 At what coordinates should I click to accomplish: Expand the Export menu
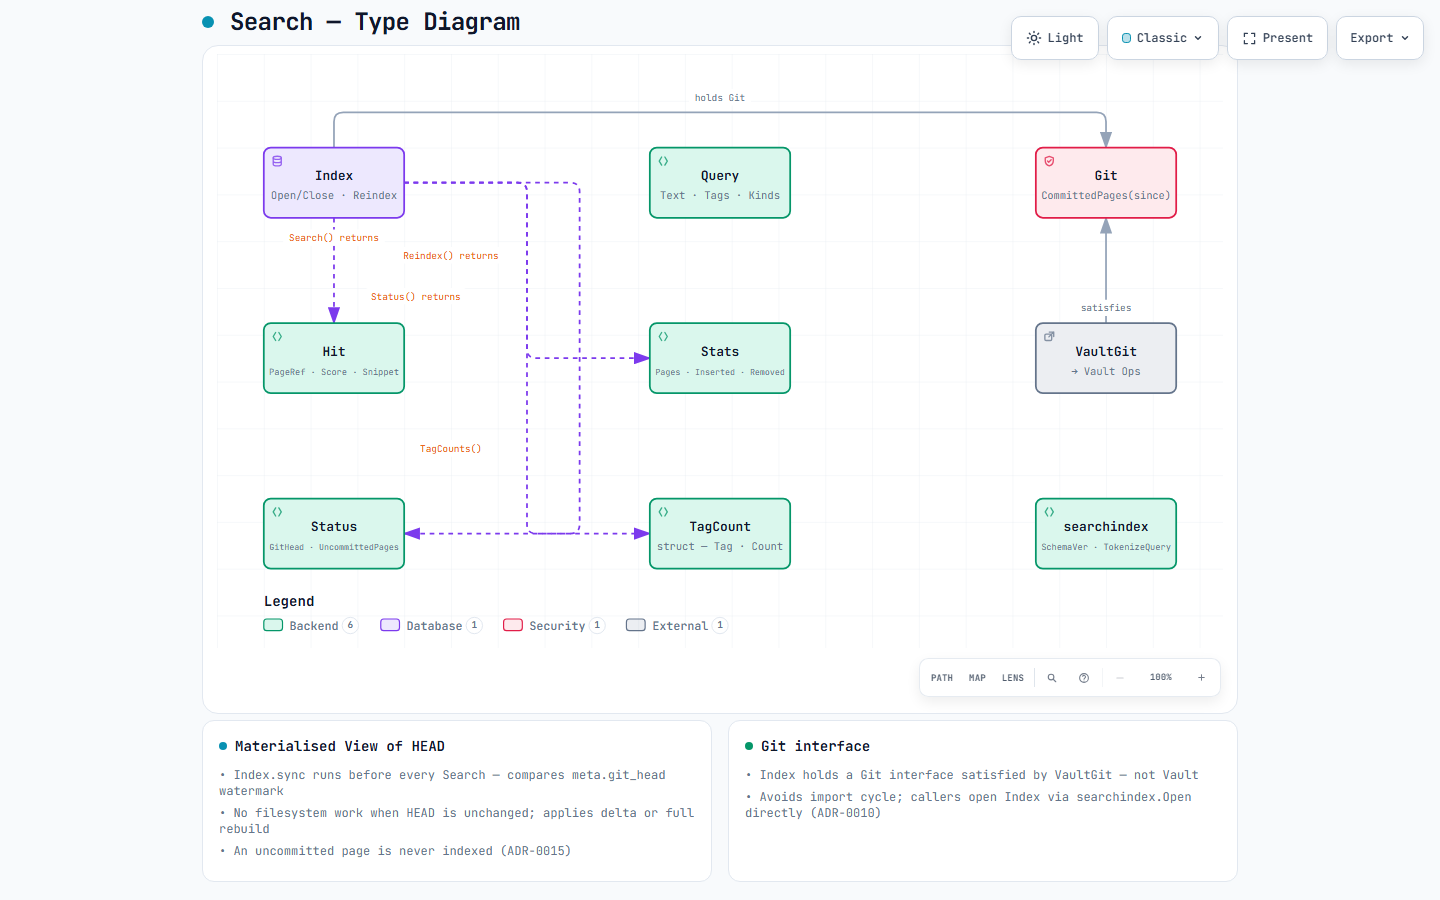pos(1380,38)
